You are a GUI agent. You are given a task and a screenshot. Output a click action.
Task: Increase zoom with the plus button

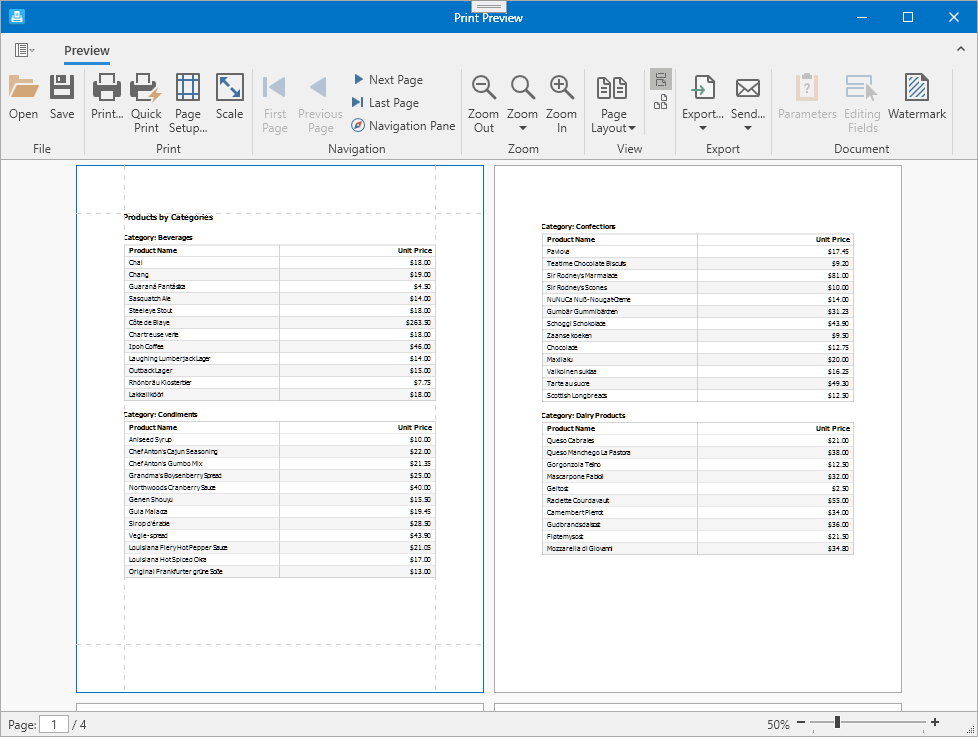click(935, 722)
